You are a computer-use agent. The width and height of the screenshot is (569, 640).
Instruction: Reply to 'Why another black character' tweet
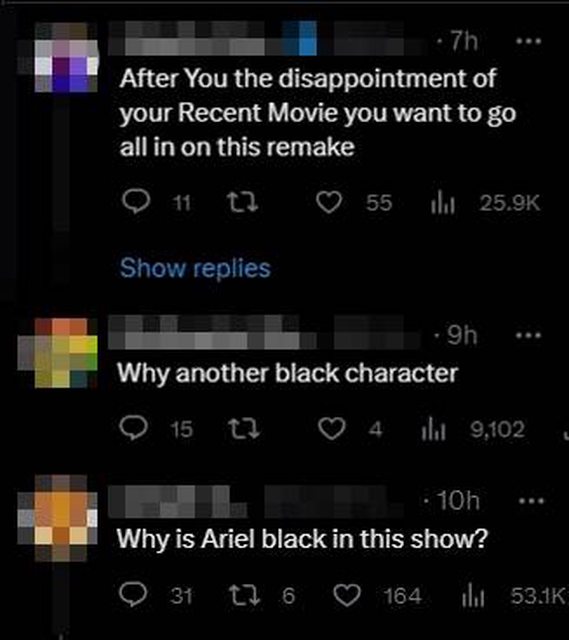coord(133,429)
